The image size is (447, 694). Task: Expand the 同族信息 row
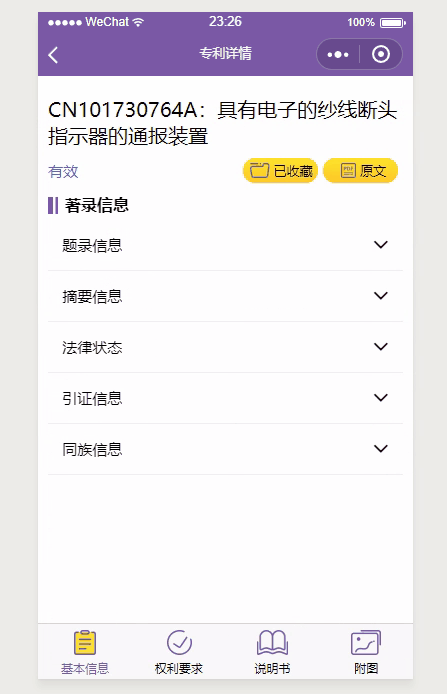(x=225, y=449)
